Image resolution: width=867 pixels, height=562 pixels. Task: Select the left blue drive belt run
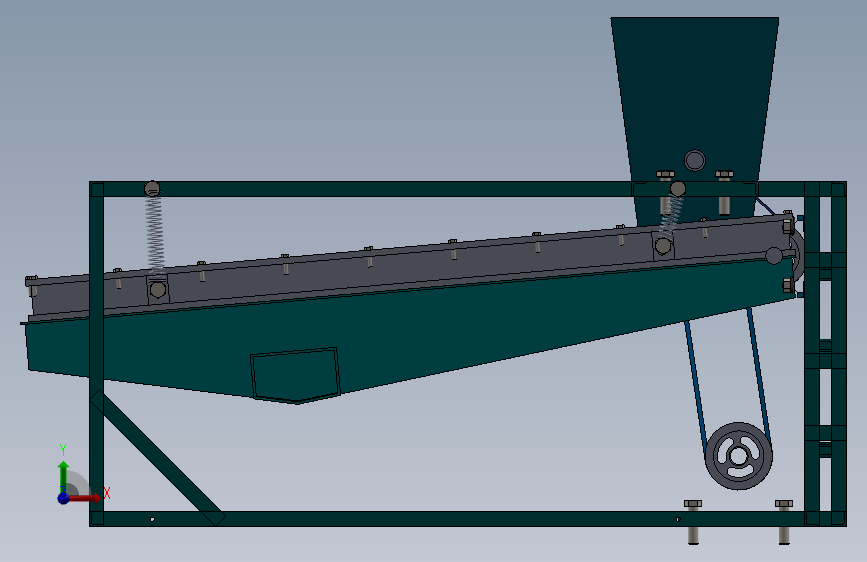pyautogui.click(x=697, y=387)
